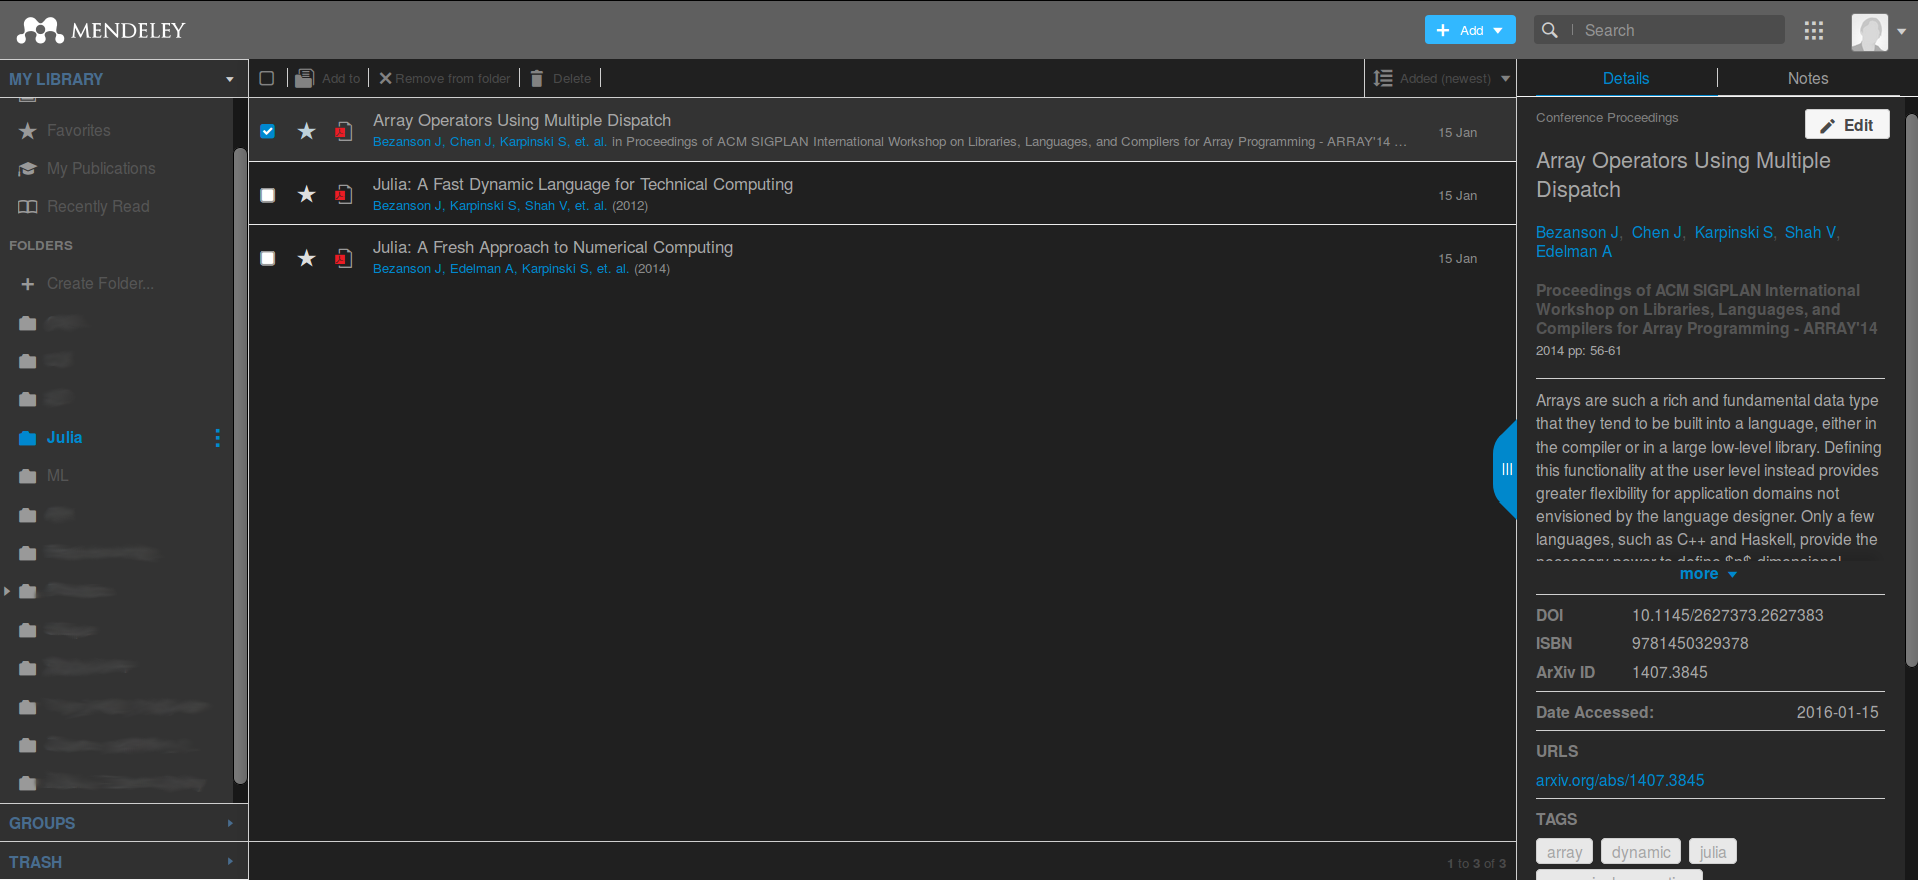Toggle favorite star for Fast Dynamic Language paper
The width and height of the screenshot is (1918, 880).
[x=306, y=194]
